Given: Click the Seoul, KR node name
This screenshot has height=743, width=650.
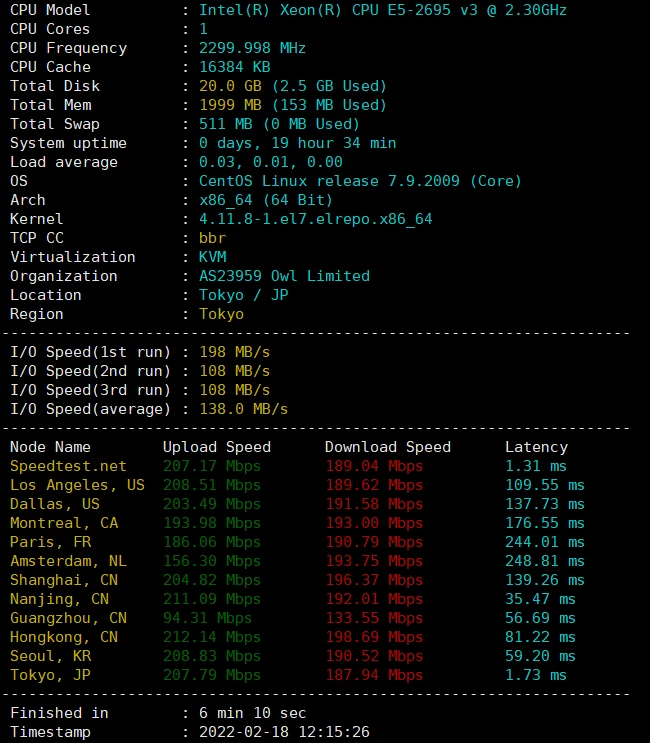Looking at the screenshot, I should pyautogui.click(x=51, y=656).
